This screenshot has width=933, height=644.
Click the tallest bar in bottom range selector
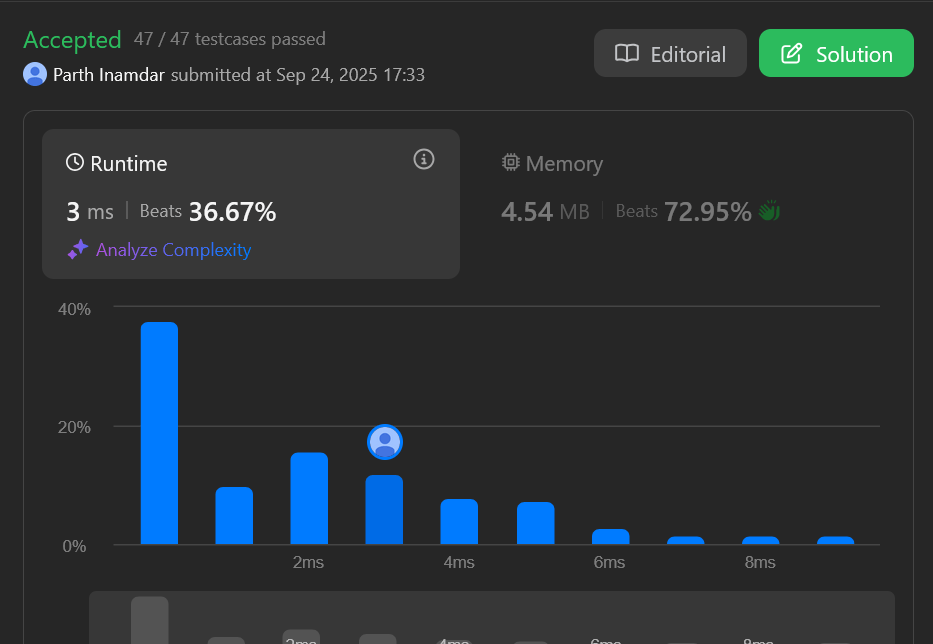click(x=150, y=620)
